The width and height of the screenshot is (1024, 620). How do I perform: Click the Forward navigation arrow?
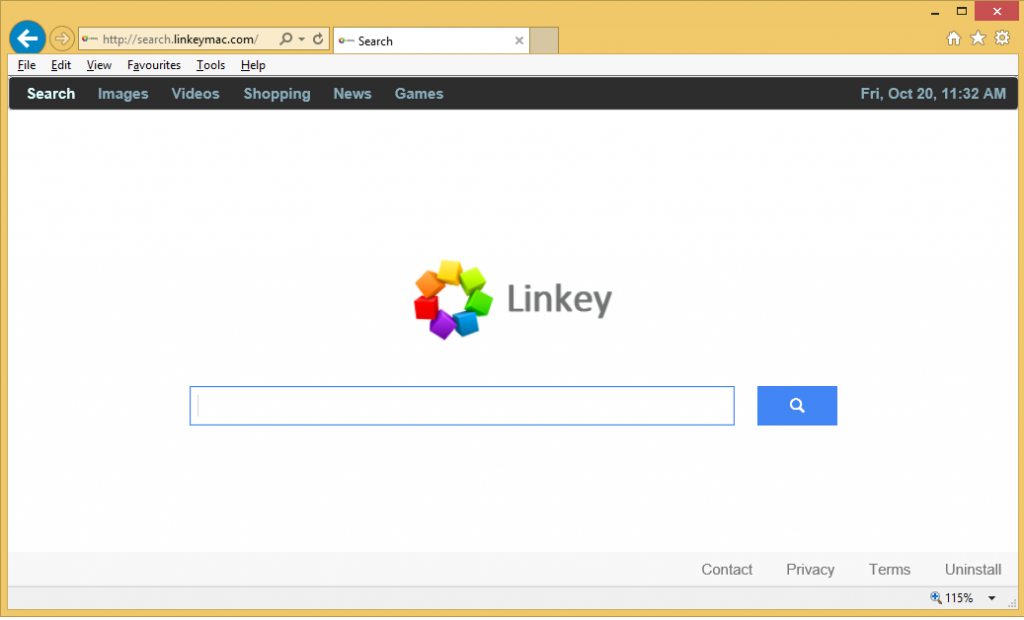coord(62,39)
